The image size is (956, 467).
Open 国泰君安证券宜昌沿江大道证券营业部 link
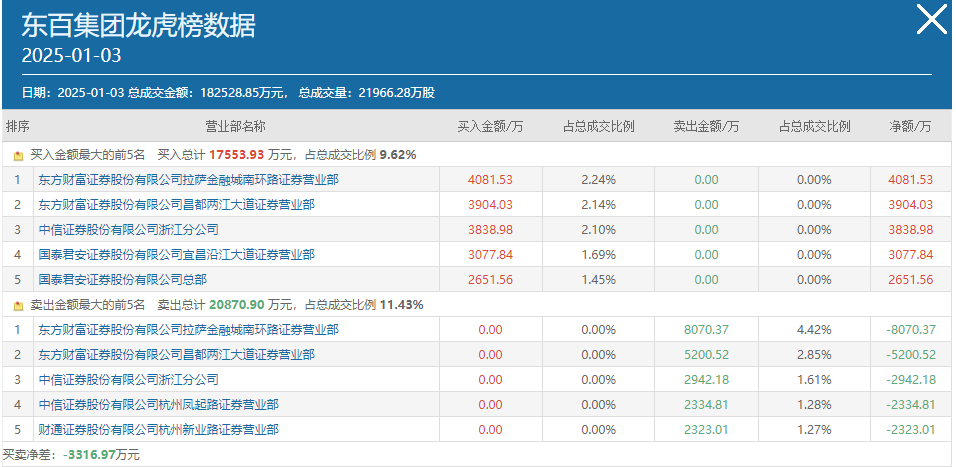pyautogui.click(x=176, y=255)
